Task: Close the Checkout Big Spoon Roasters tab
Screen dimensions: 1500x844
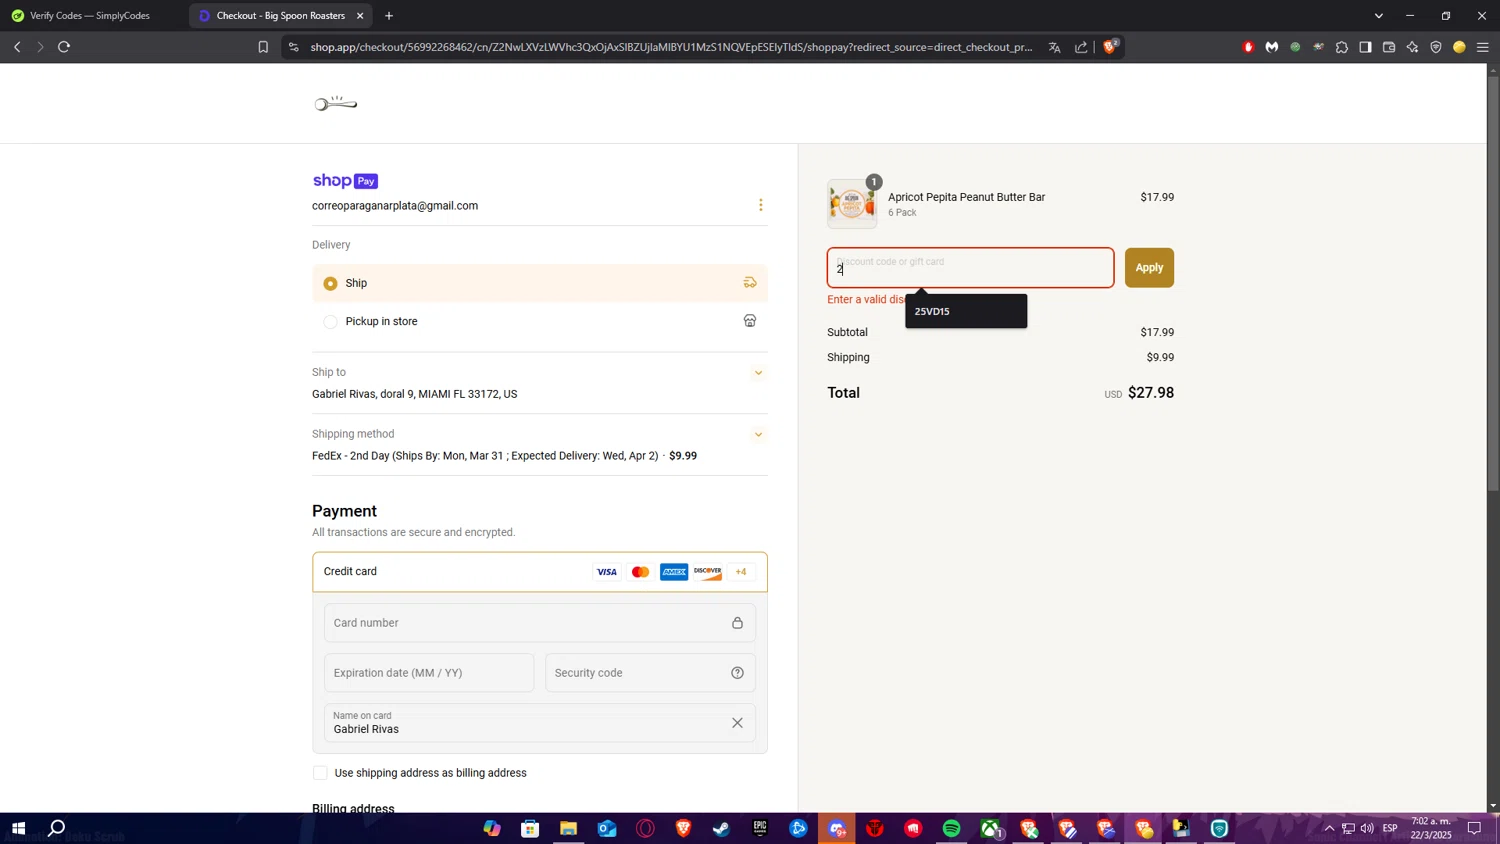Action: pyautogui.click(x=360, y=16)
